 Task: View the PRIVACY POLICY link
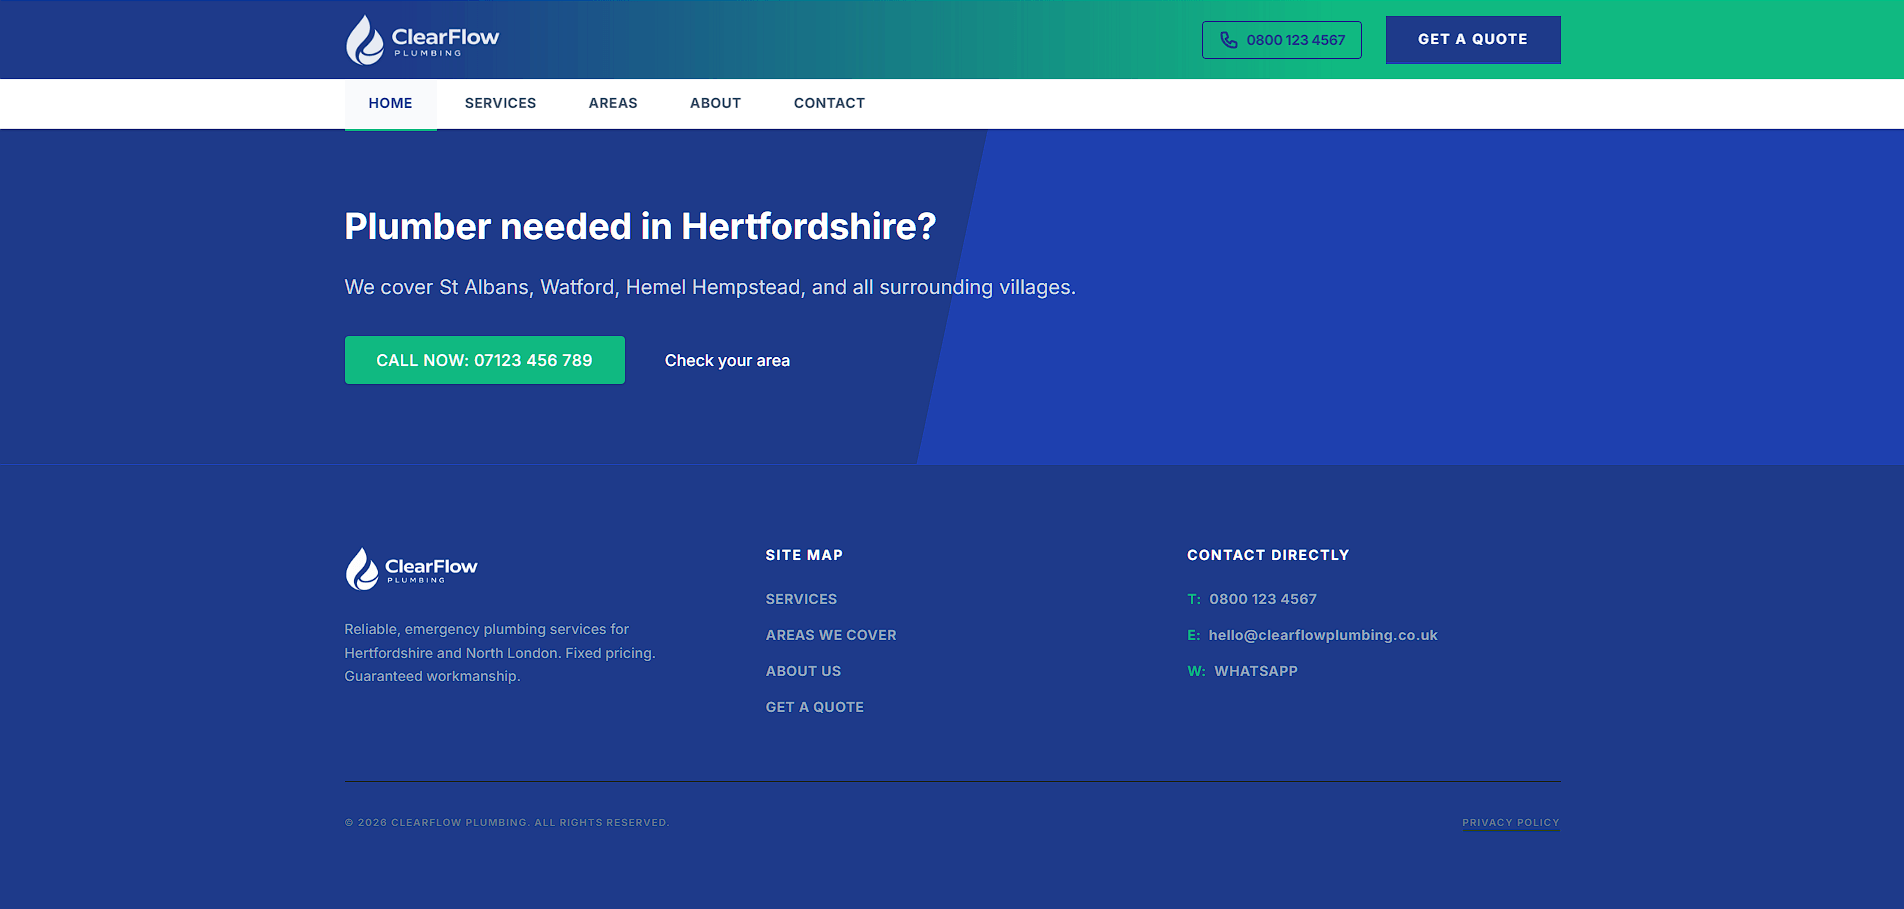(1510, 822)
